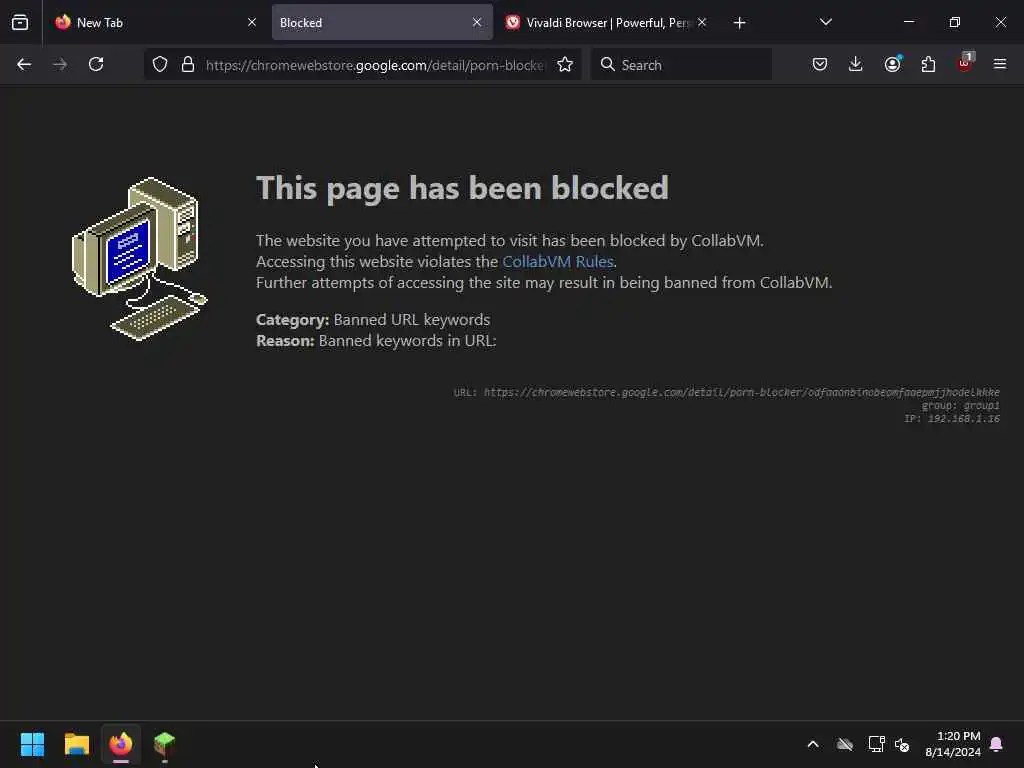Screen dimensions: 1024x768
Task: View site security lock information
Action: (x=188, y=64)
